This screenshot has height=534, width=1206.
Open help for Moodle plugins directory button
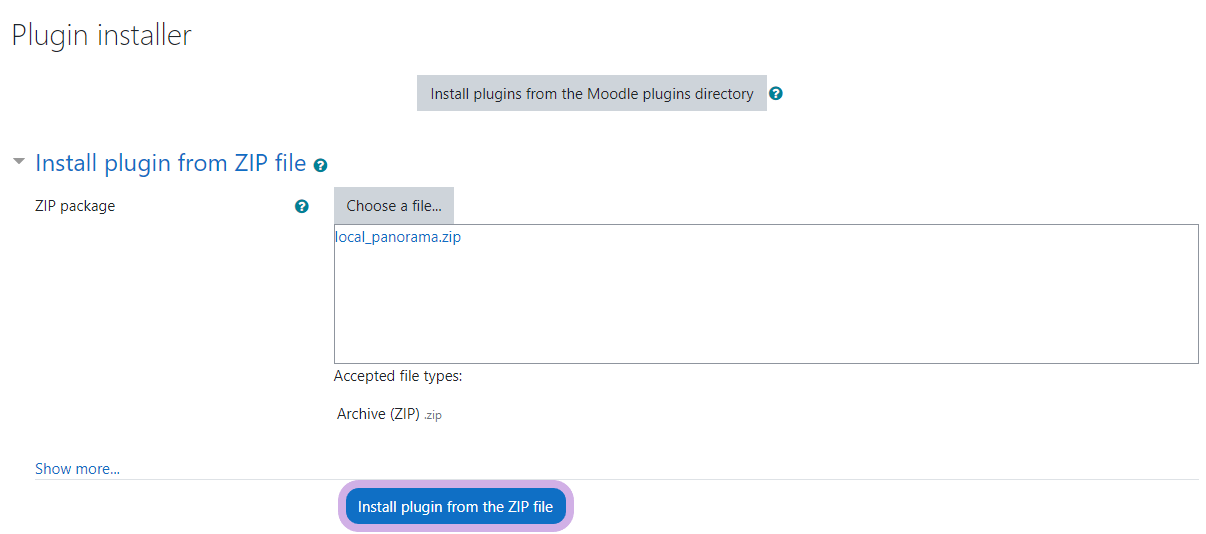click(x=776, y=94)
